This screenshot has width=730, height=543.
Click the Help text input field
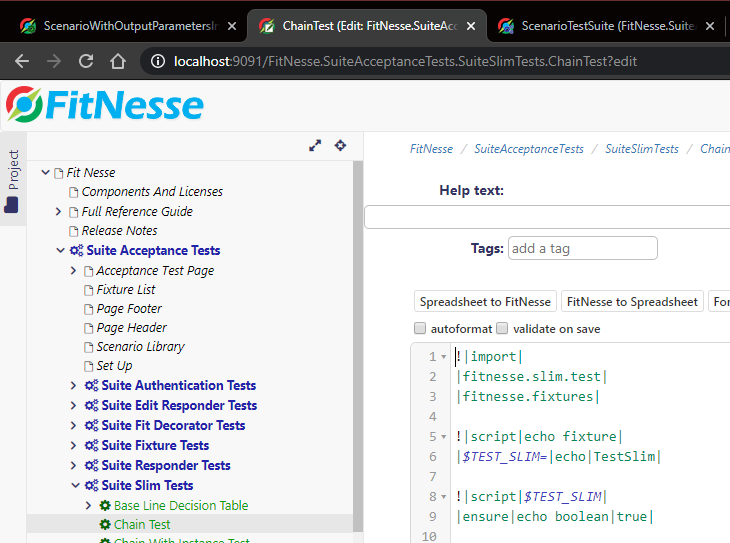pos(547,217)
